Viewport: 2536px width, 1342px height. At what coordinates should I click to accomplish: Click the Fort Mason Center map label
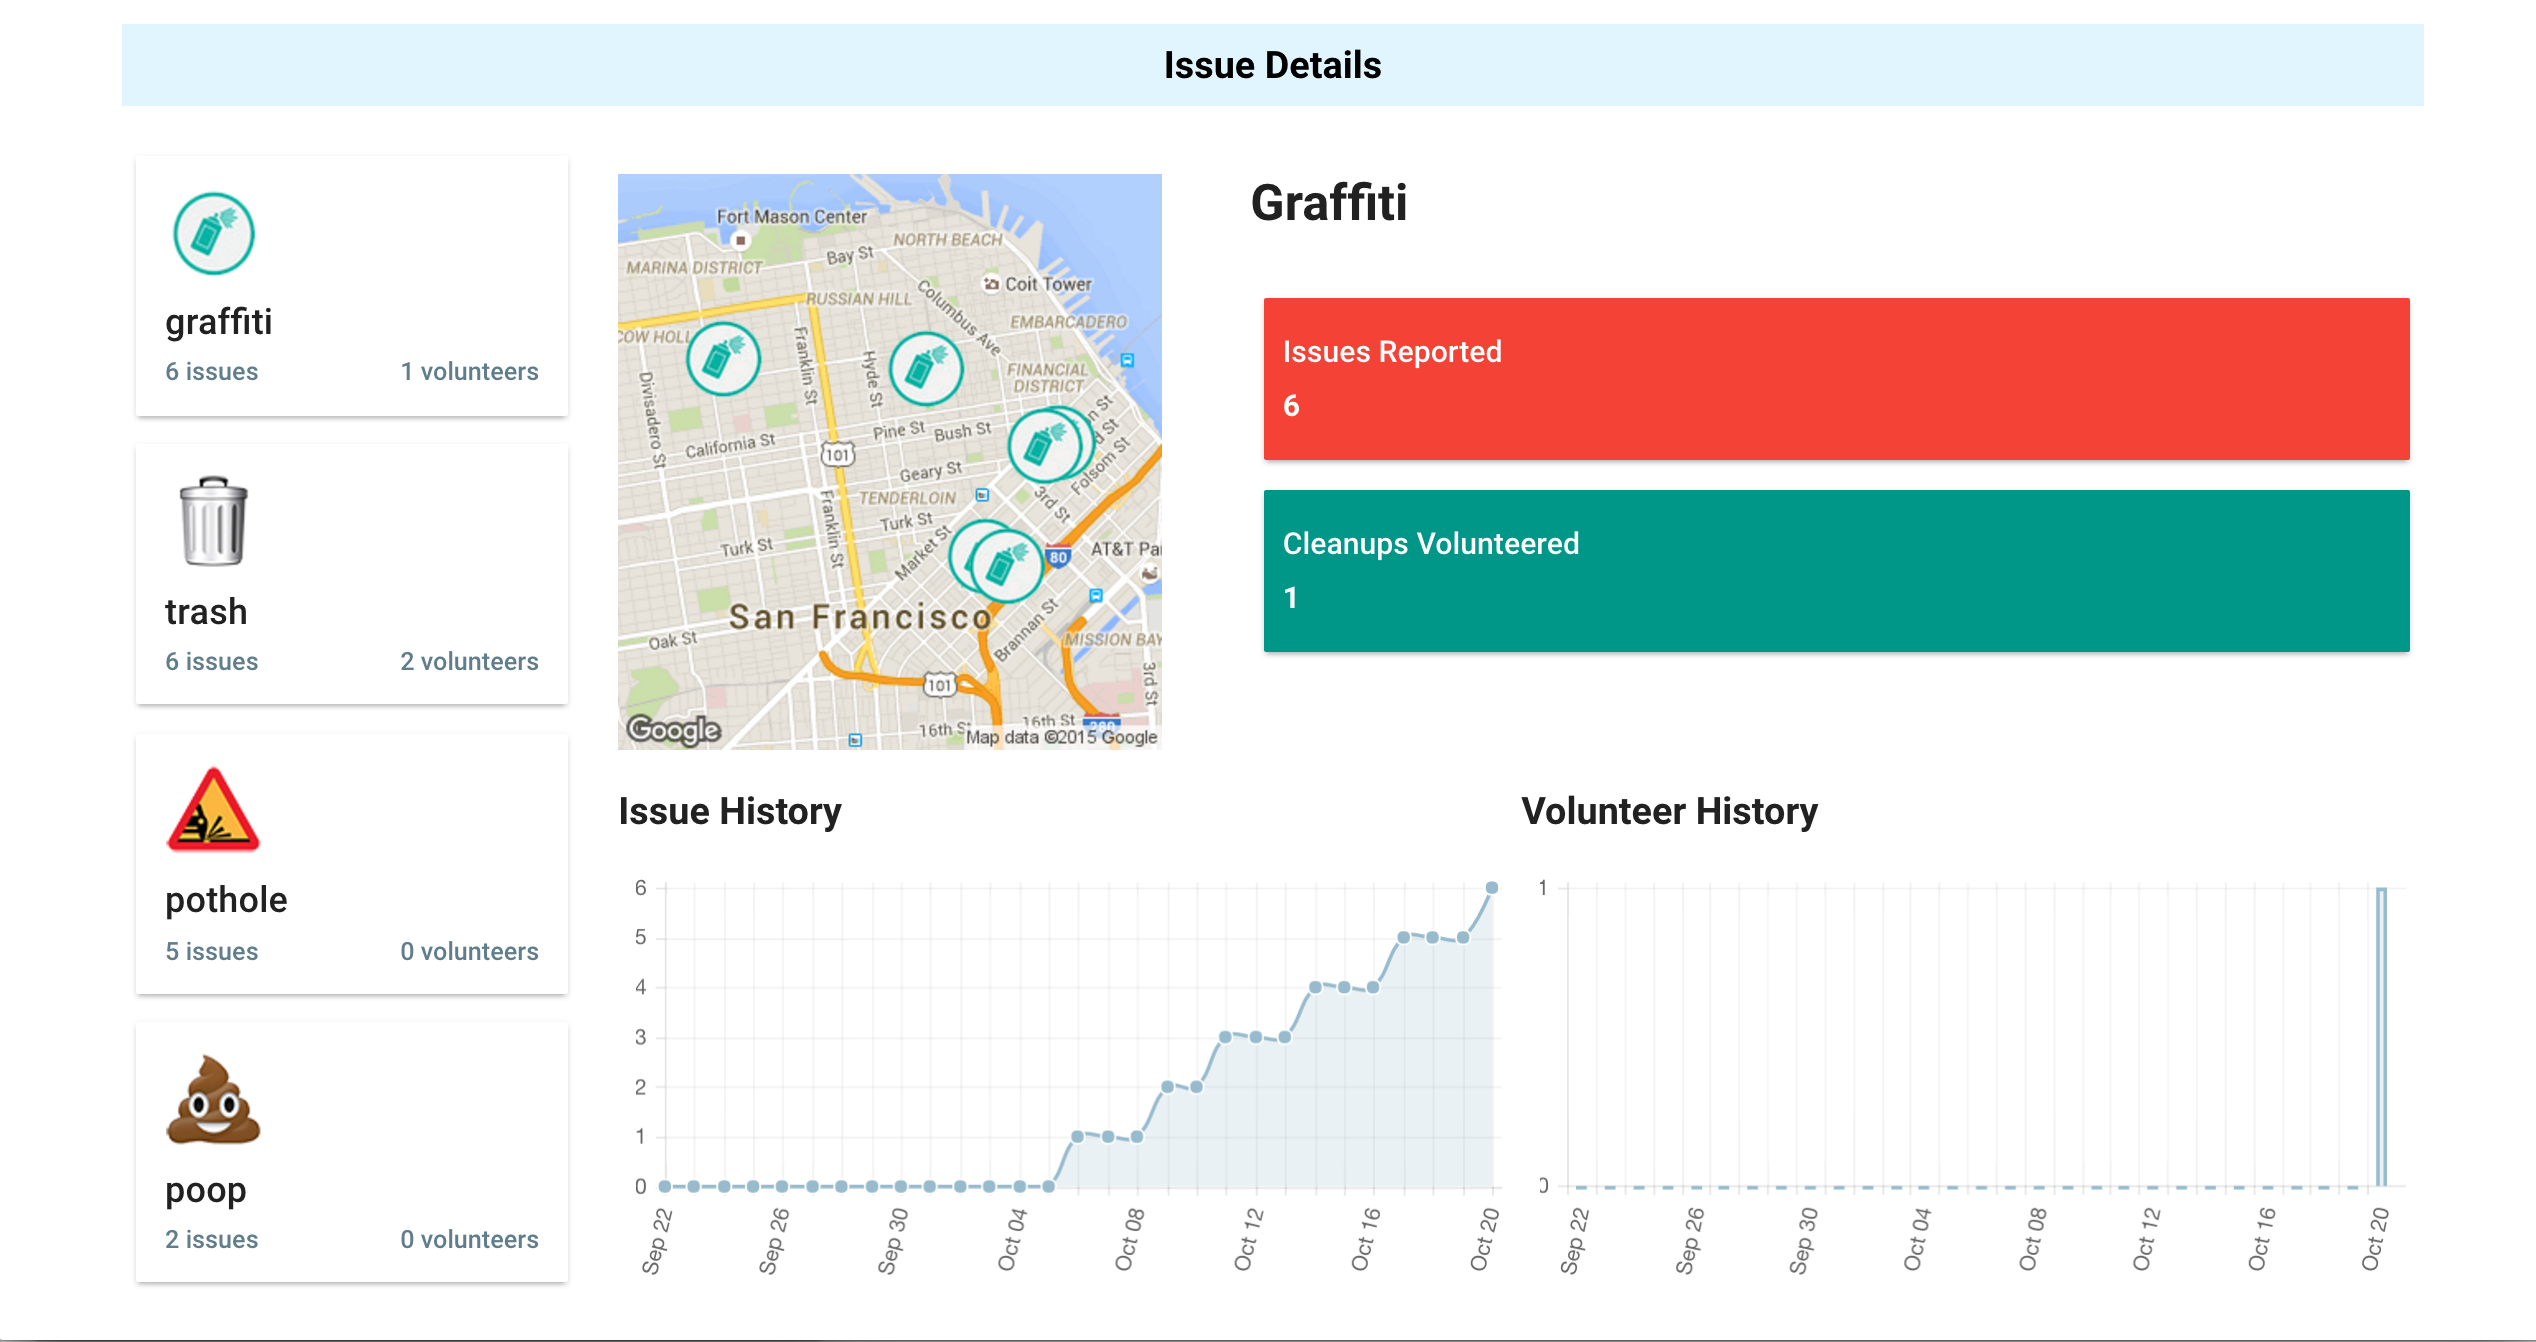pos(791,216)
